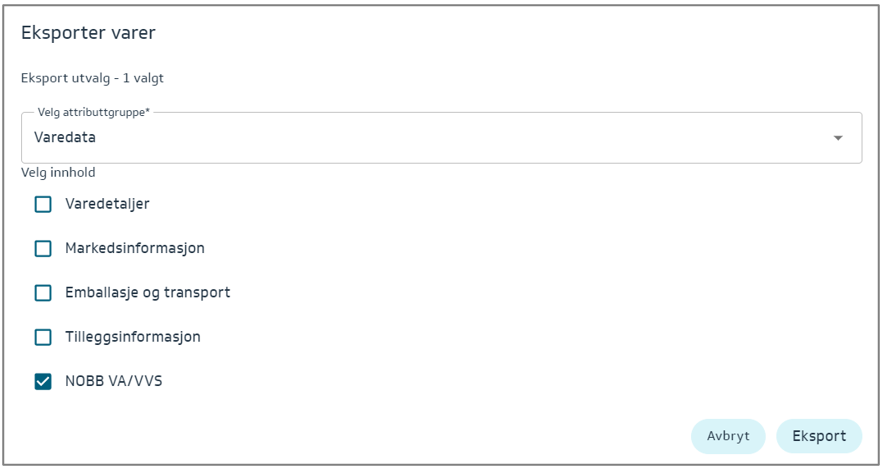This screenshot has width=885, height=469.
Task: Click the Eksport button
Action: 819,436
